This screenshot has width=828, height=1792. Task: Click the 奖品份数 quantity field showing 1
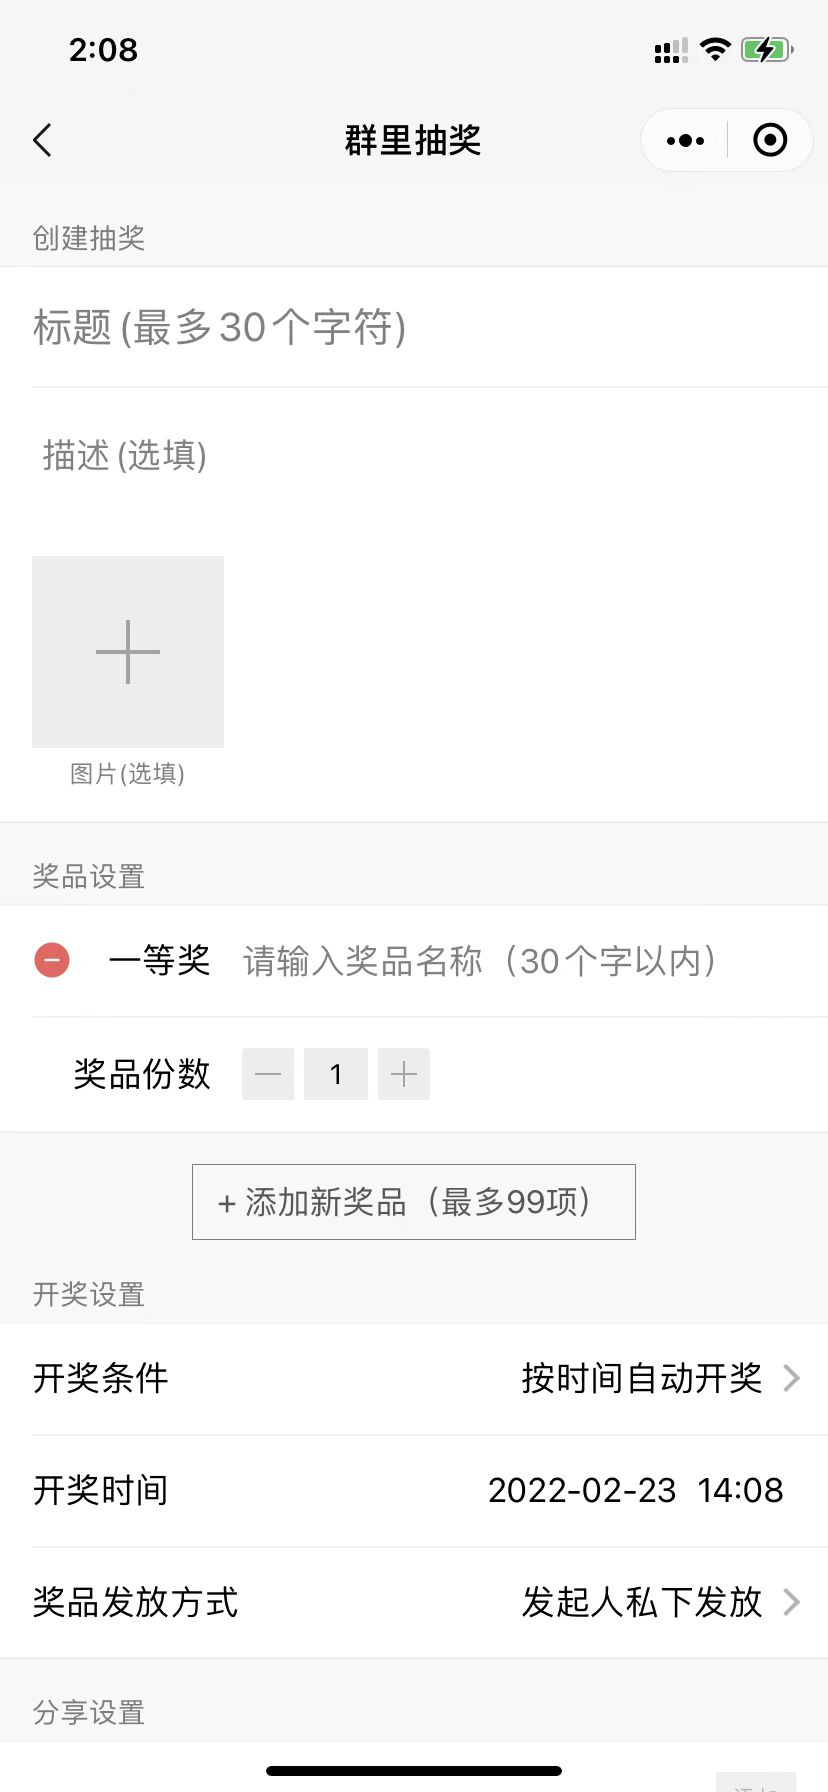click(x=336, y=1074)
